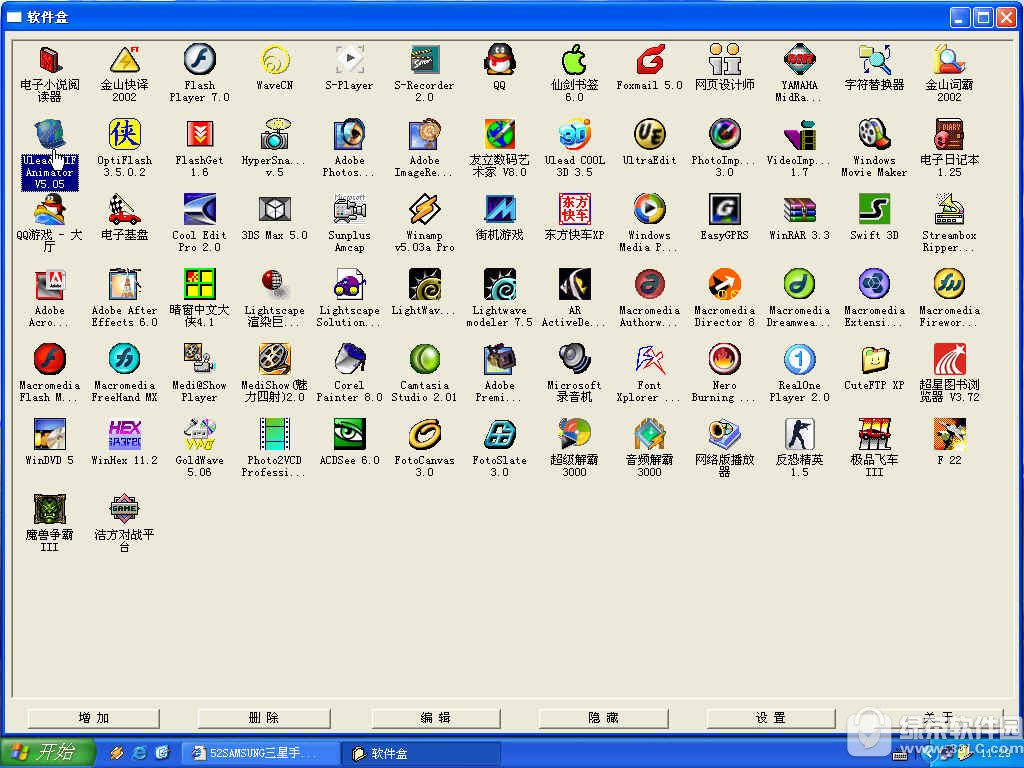Launch 超星图书浏览器 V3.72 icon

tap(950, 360)
